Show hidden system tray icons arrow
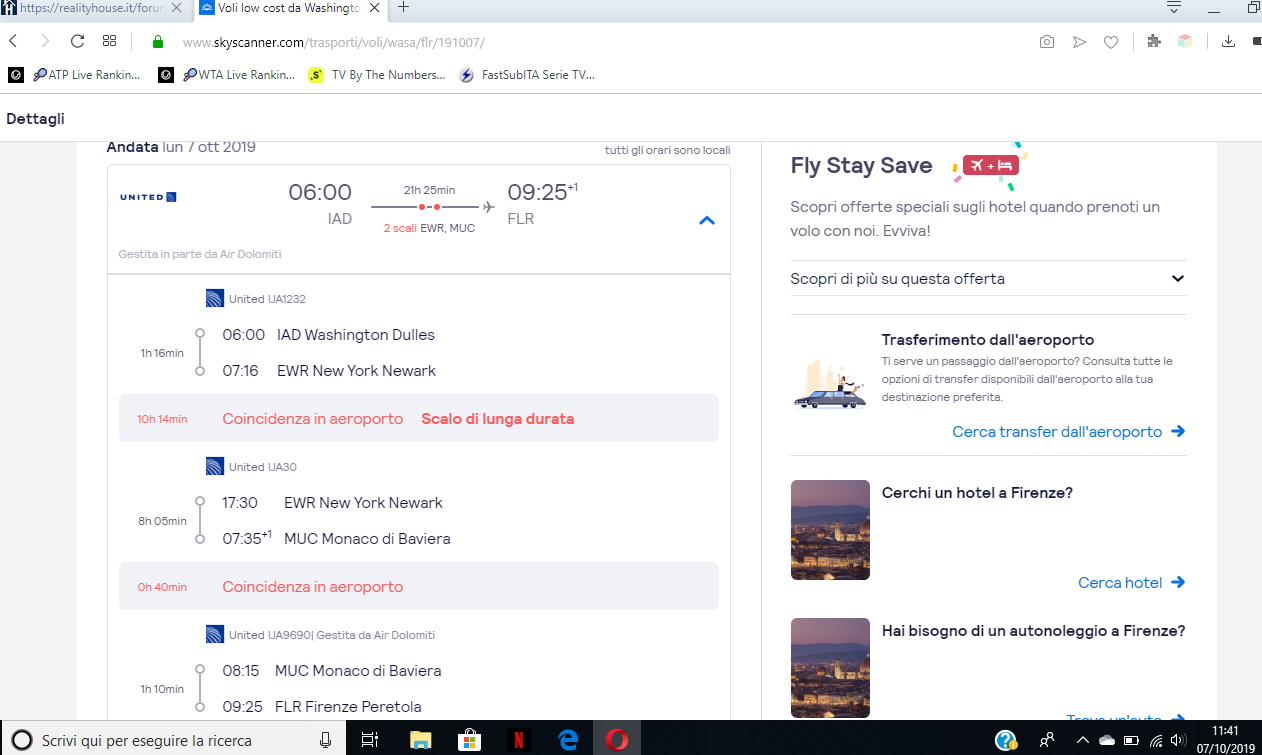This screenshot has width=1262, height=755. pos(1082,740)
